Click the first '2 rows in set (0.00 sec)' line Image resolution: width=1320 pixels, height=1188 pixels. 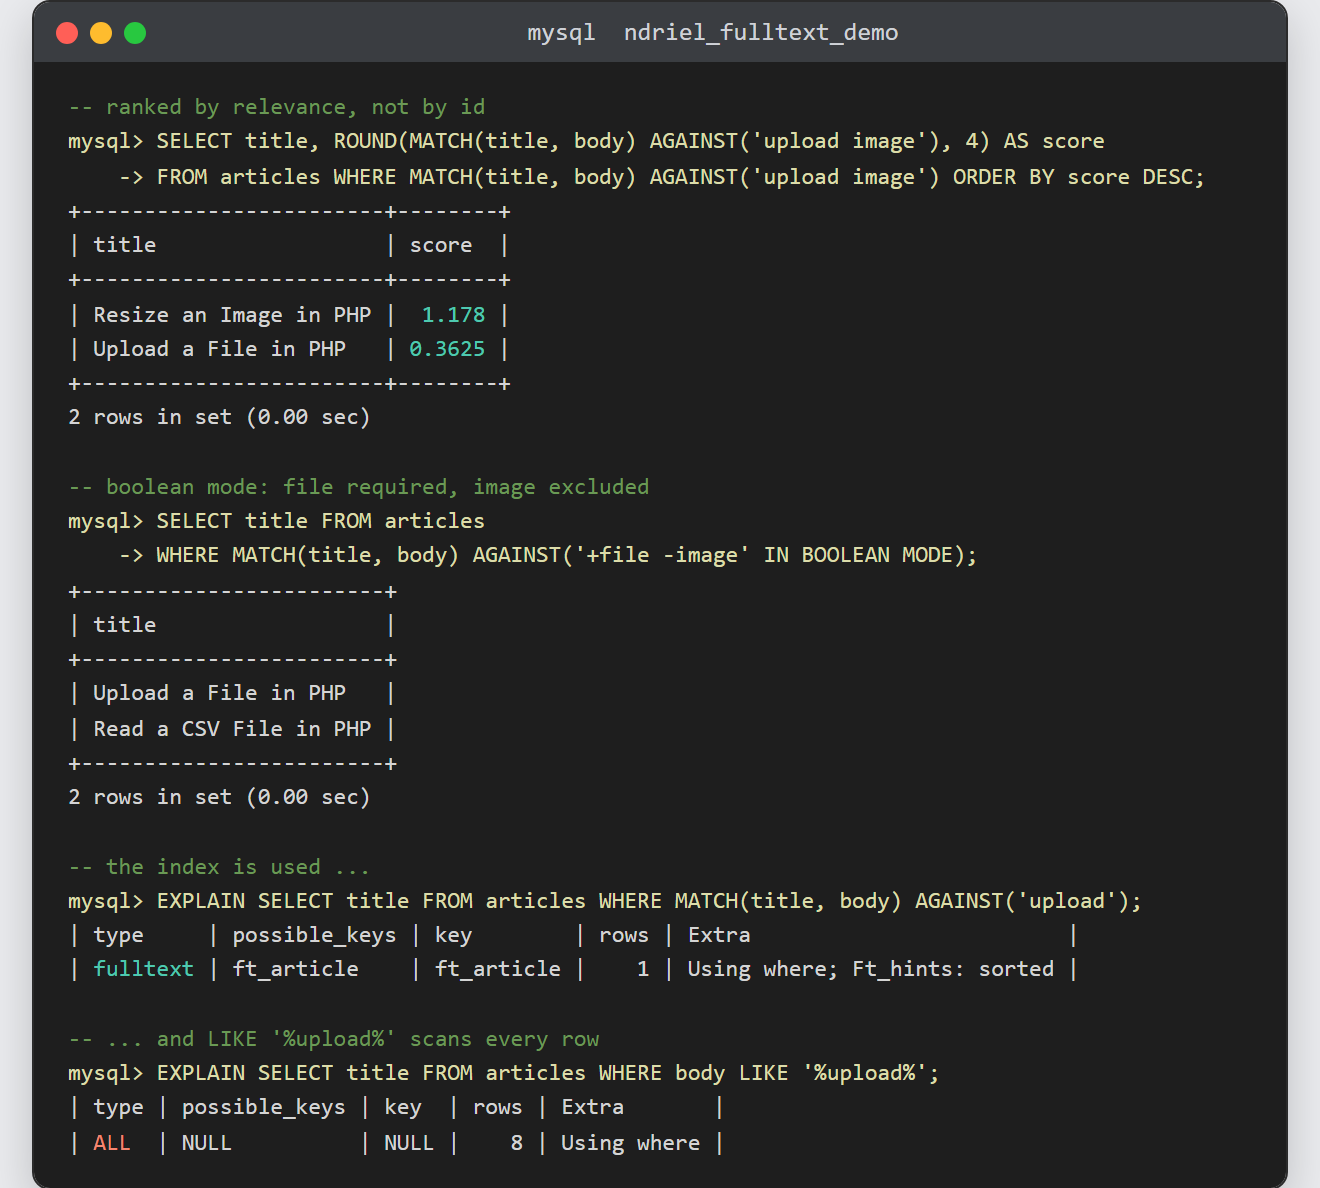pos(219,417)
